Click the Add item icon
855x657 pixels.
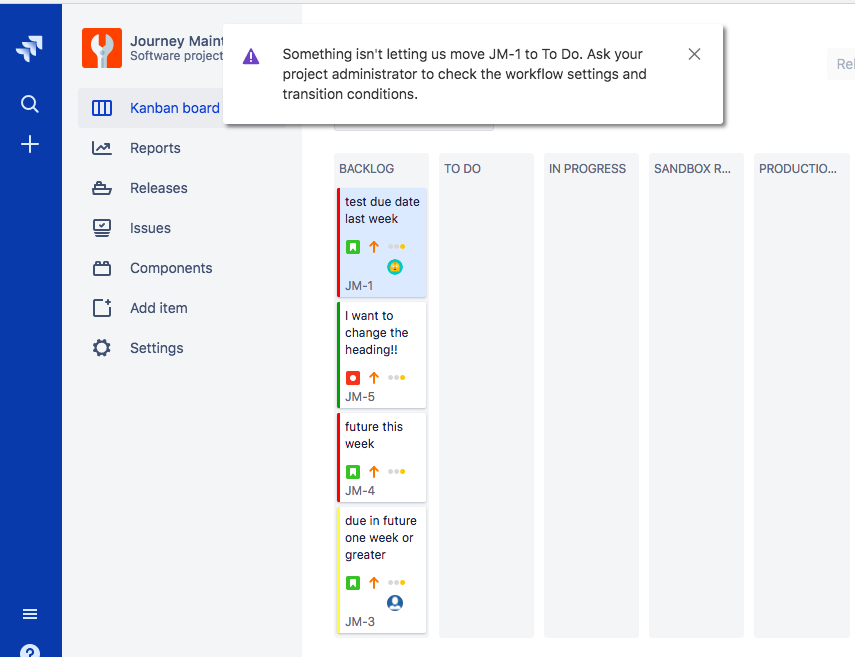102,308
